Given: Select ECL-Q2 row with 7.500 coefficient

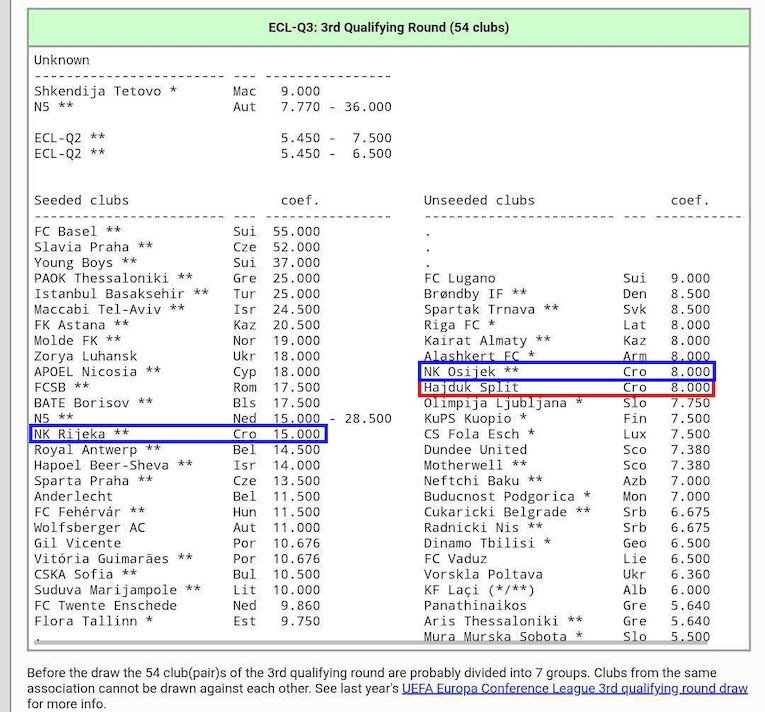Looking at the screenshot, I should point(213,138).
